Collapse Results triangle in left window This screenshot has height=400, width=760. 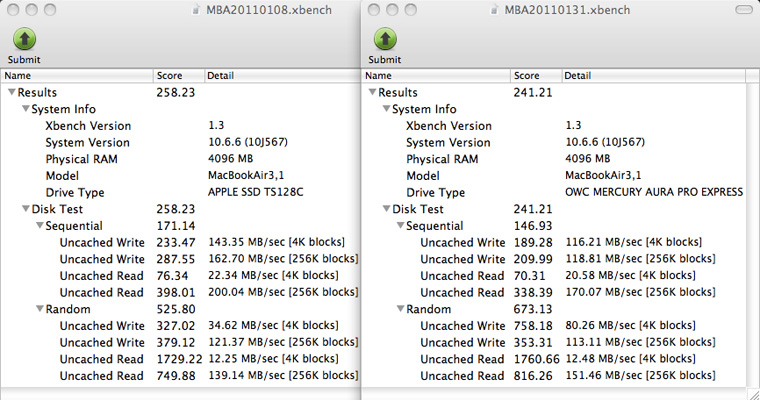[12, 92]
